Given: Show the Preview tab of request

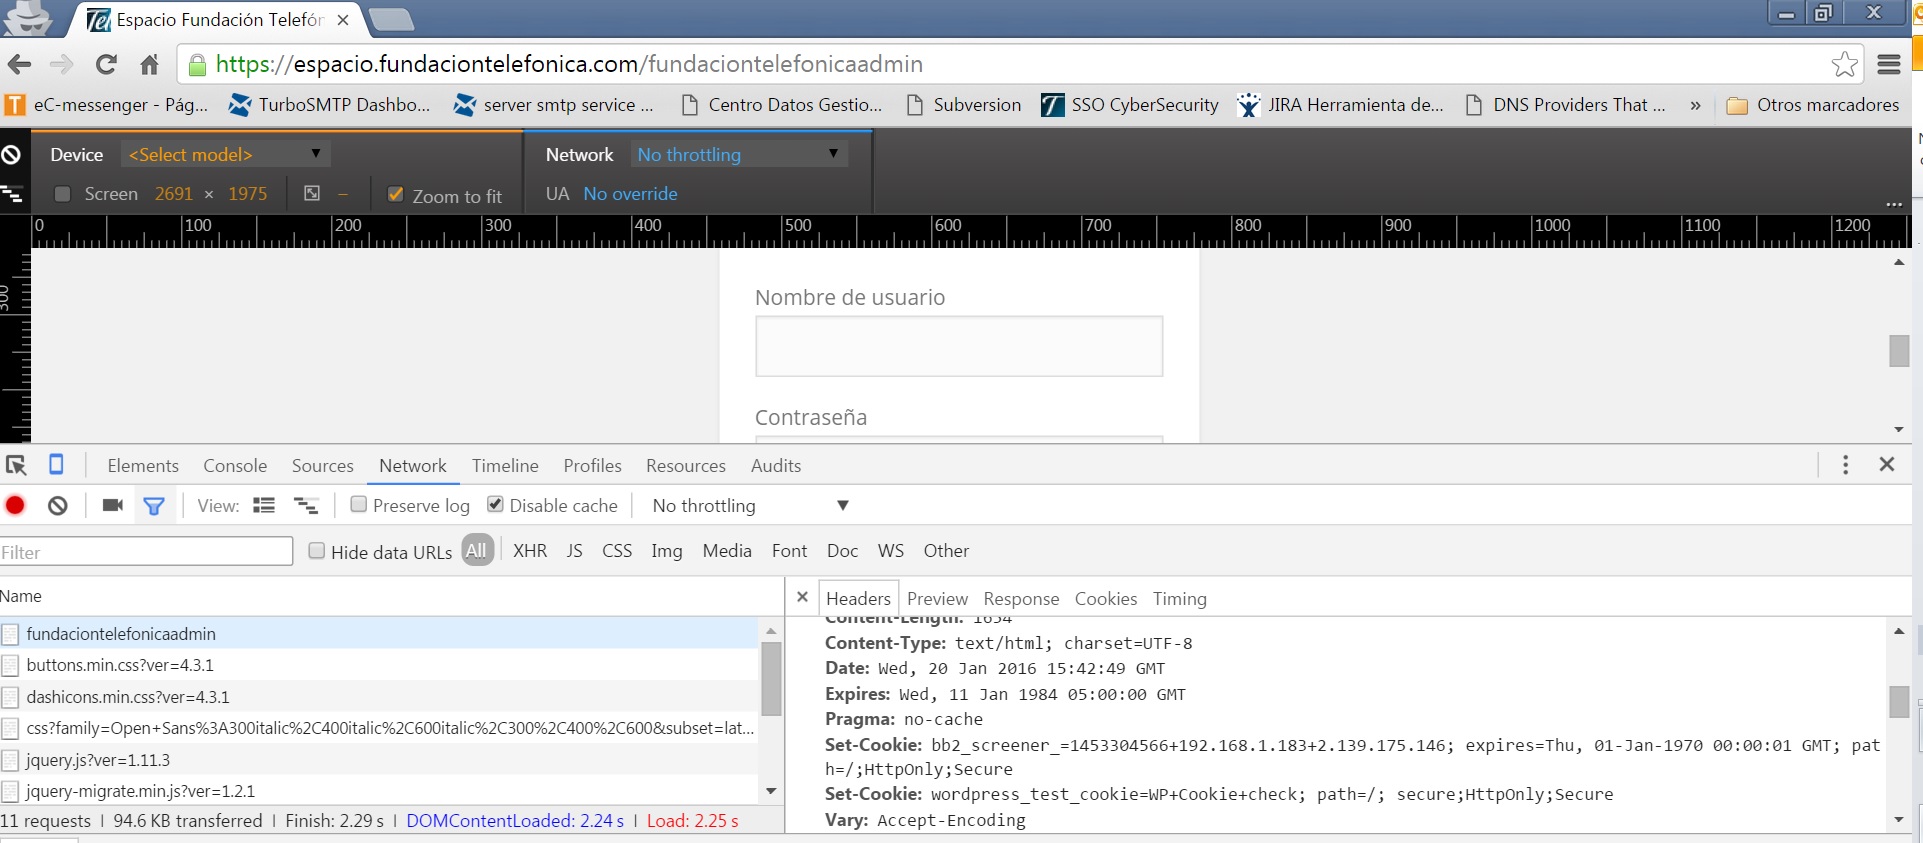Looking at the screenshot, I should coord(937,598).
